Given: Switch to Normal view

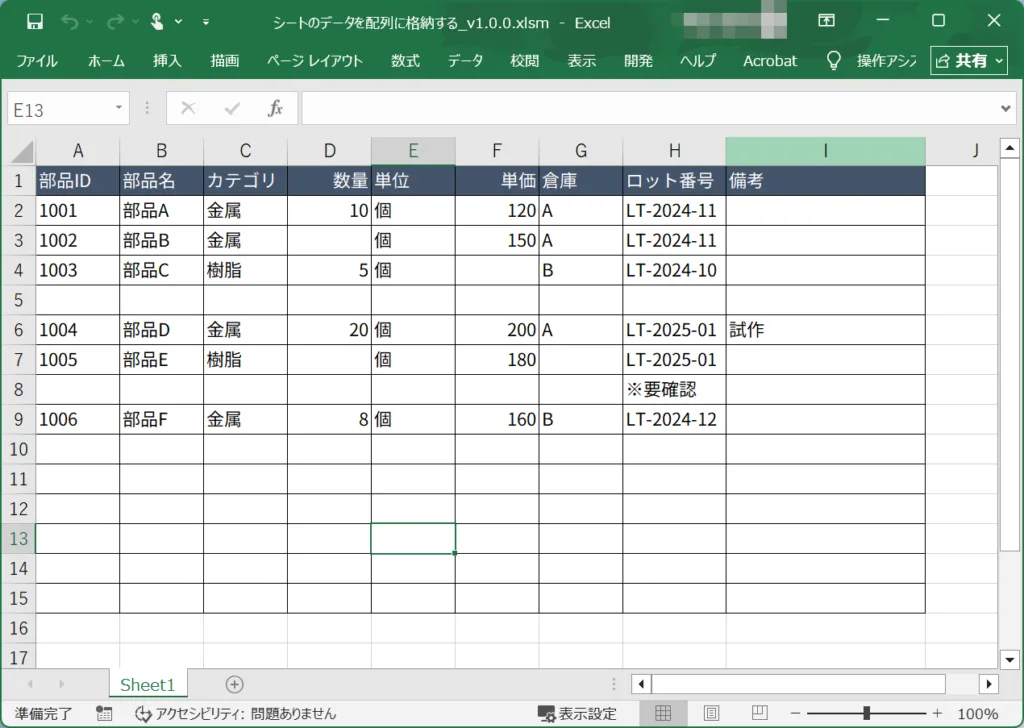Looking at the screenshot, I should [x=662, y=714].
